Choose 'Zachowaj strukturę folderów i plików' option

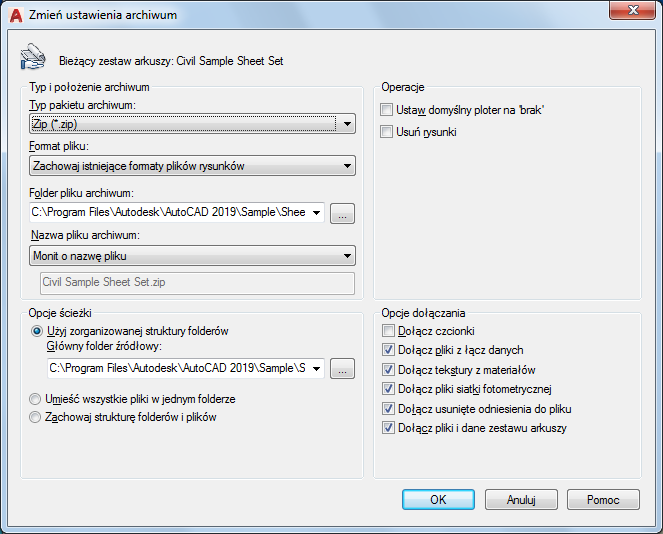click(x=35, y=417)
